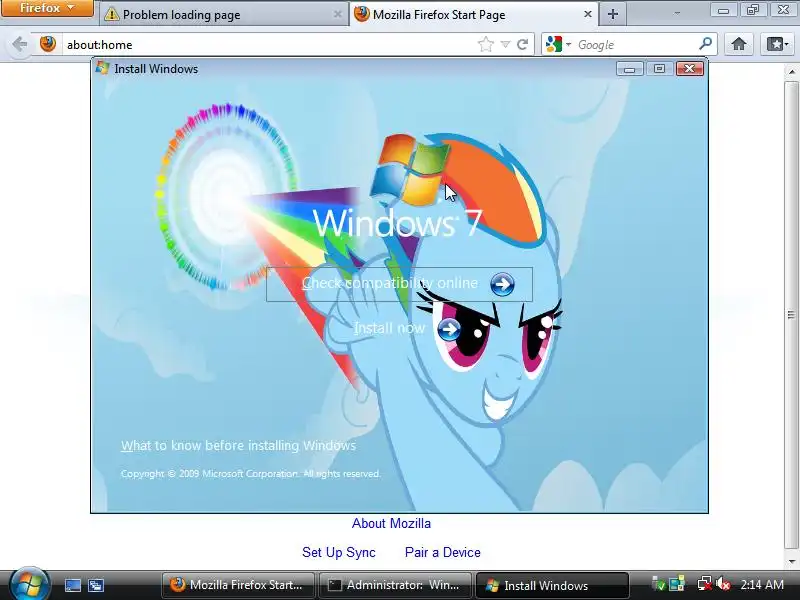Go to the Firefox home page button
Image resolution: width=800 pixels, height=600 pixels.
(x=738, y=44)
